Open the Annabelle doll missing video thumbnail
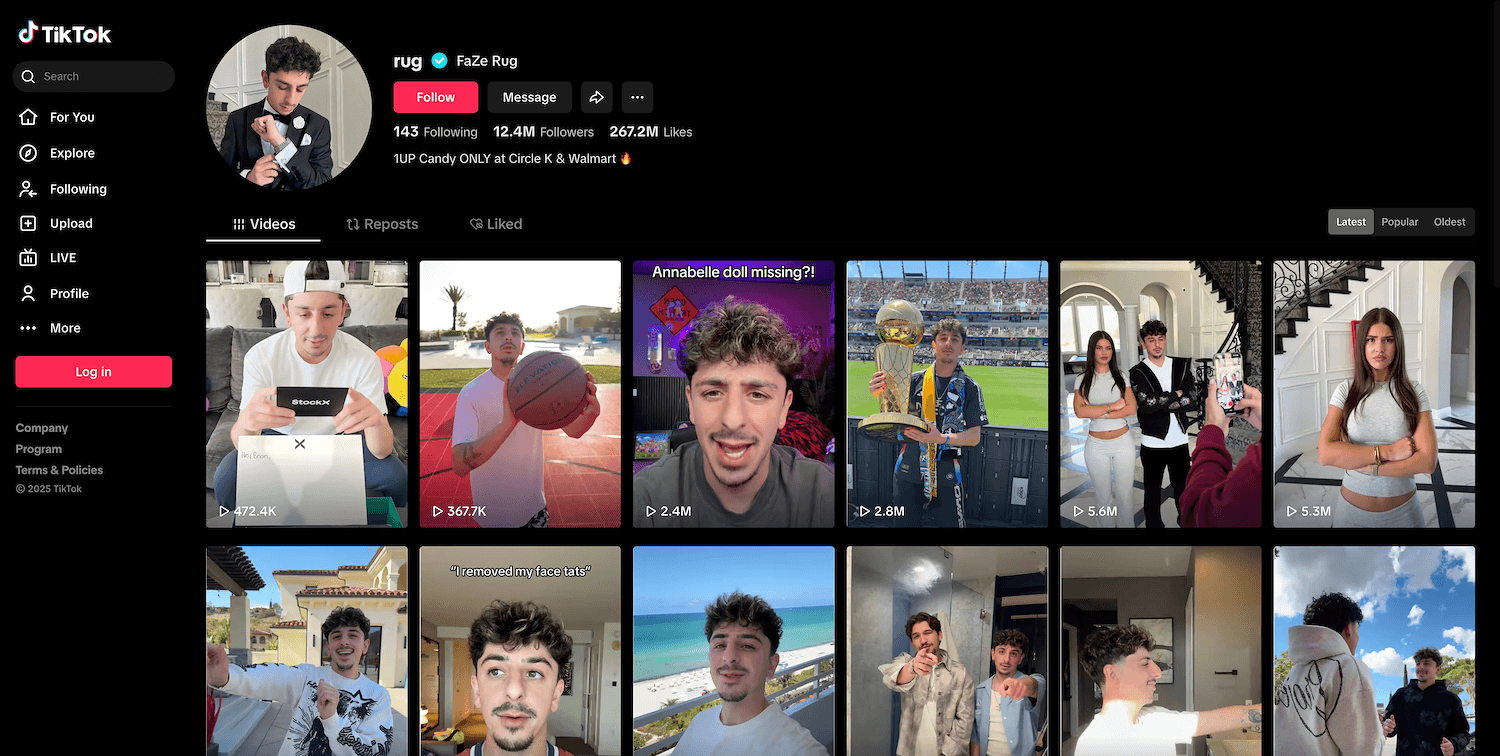Viewport: 1500px width, 756px height. click(x=733, y=393)
